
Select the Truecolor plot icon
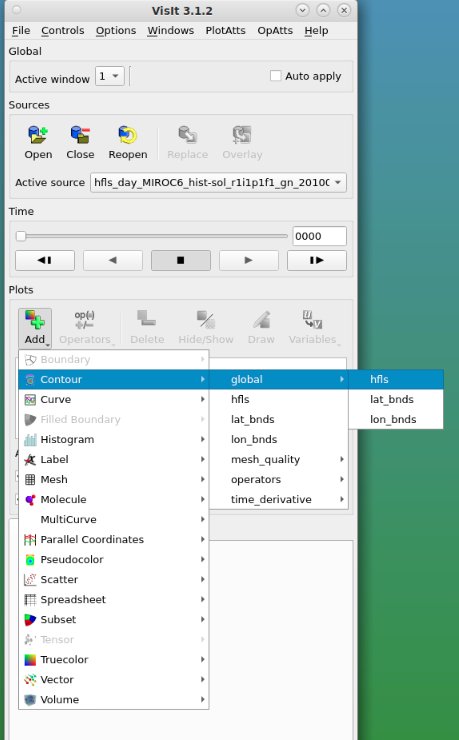pos(30,660)
